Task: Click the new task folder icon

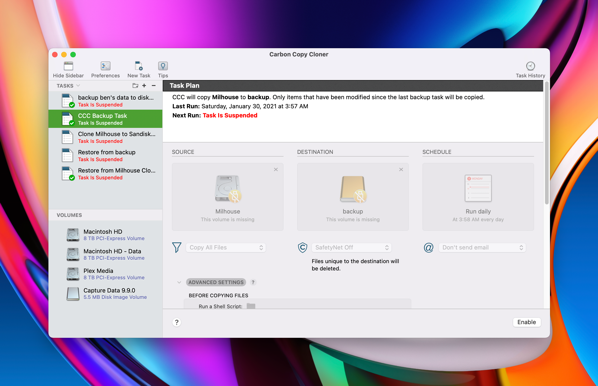Action: pyautogui.click(x=135, y=86)
